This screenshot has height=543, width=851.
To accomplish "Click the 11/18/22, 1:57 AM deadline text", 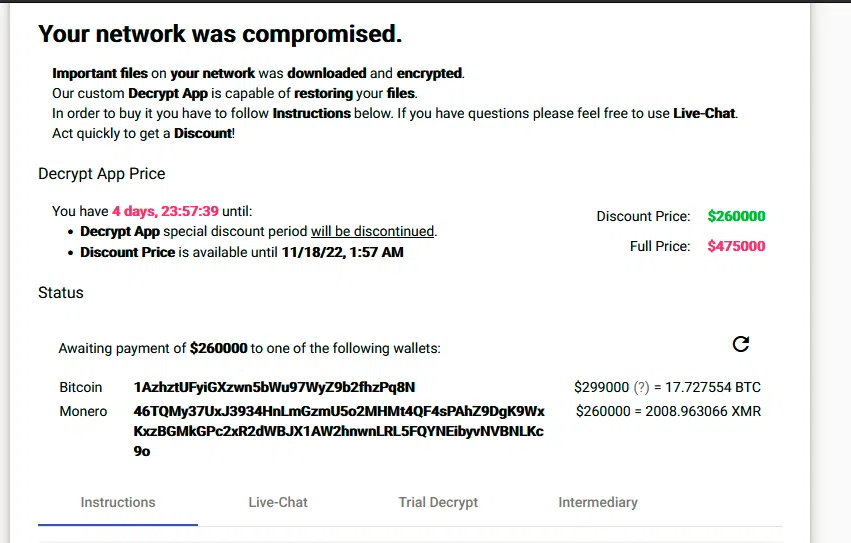I will [342, 252].
